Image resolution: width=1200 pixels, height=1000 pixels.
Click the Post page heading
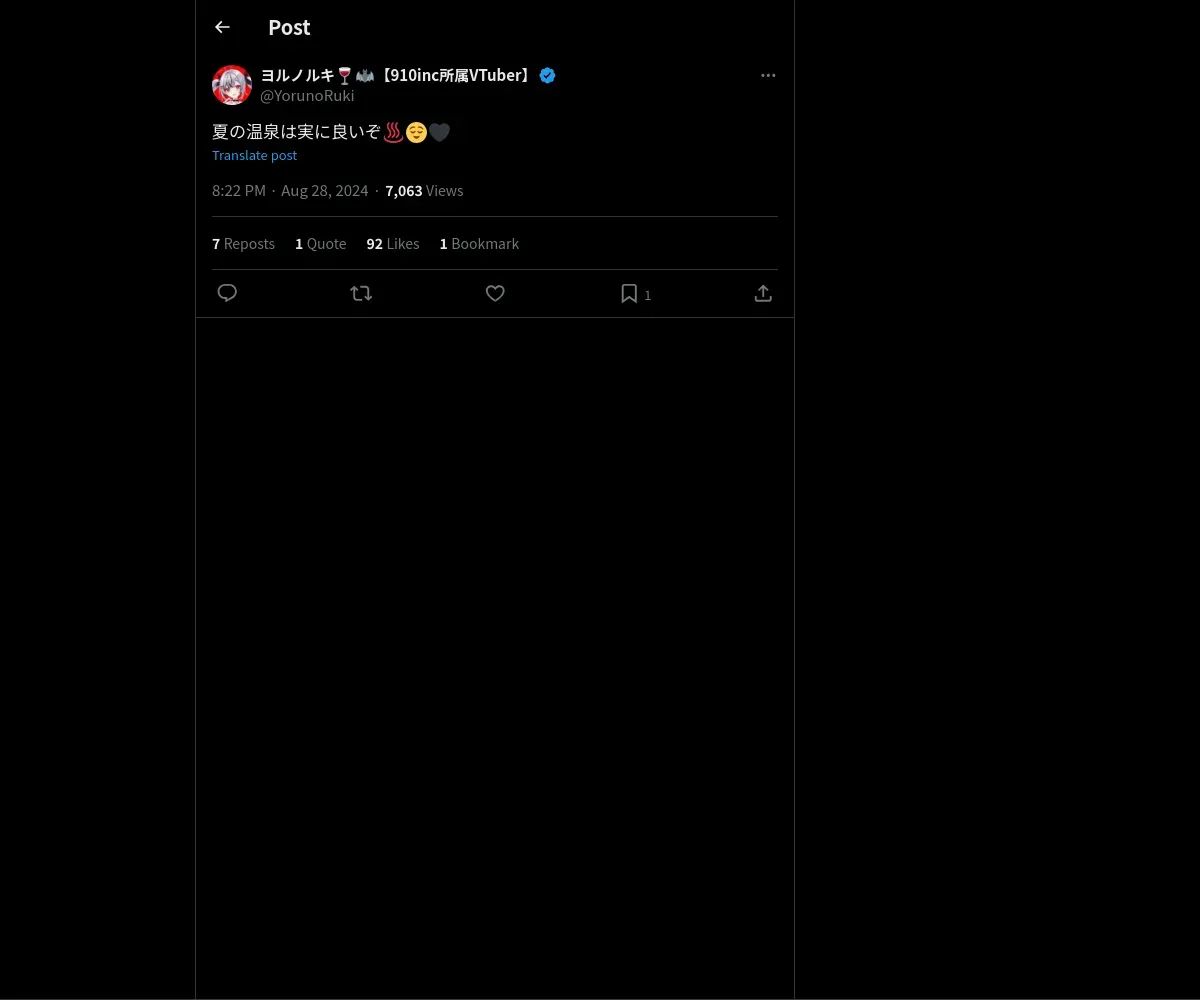289,27
